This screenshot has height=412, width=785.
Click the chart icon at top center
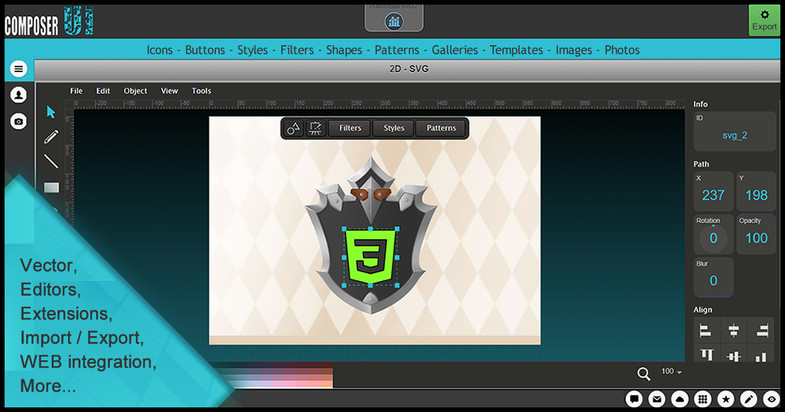(x=394, y=21)
